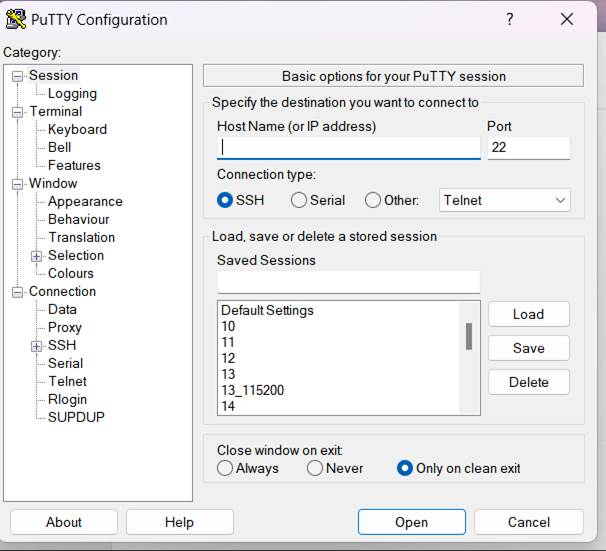Click the title bar help question mark

510,19
